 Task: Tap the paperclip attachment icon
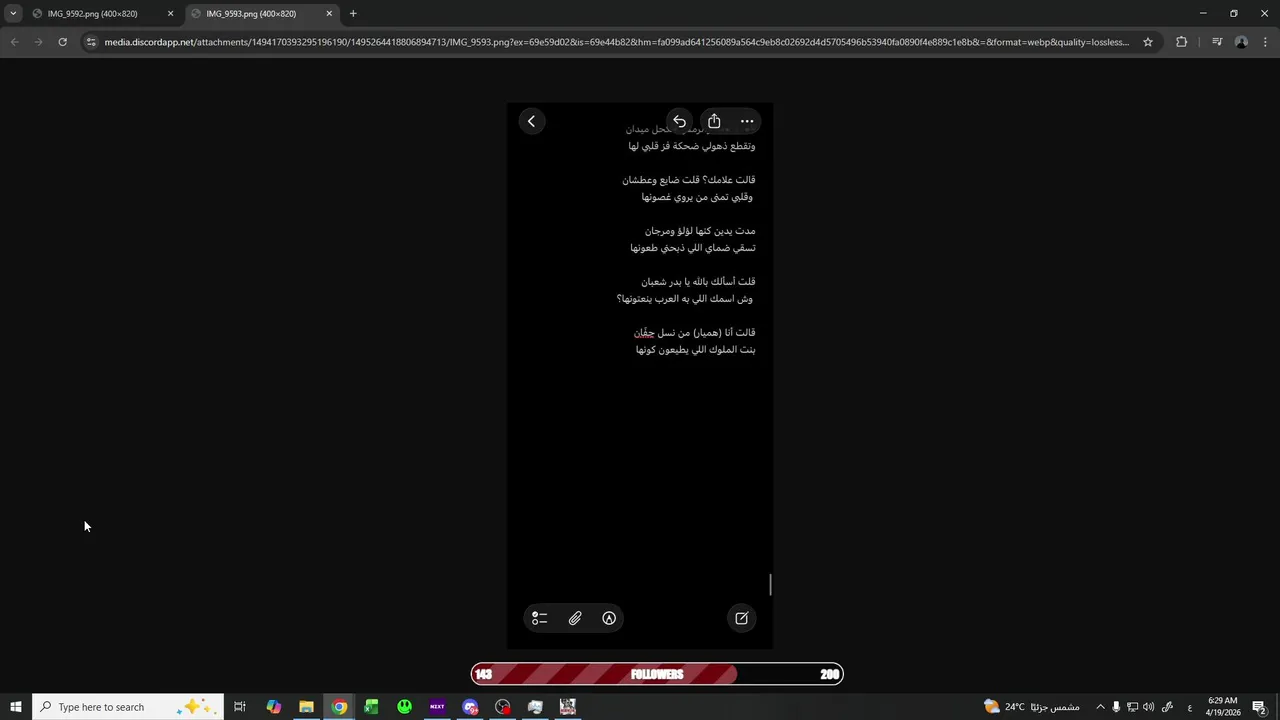(x=575, y=618)
